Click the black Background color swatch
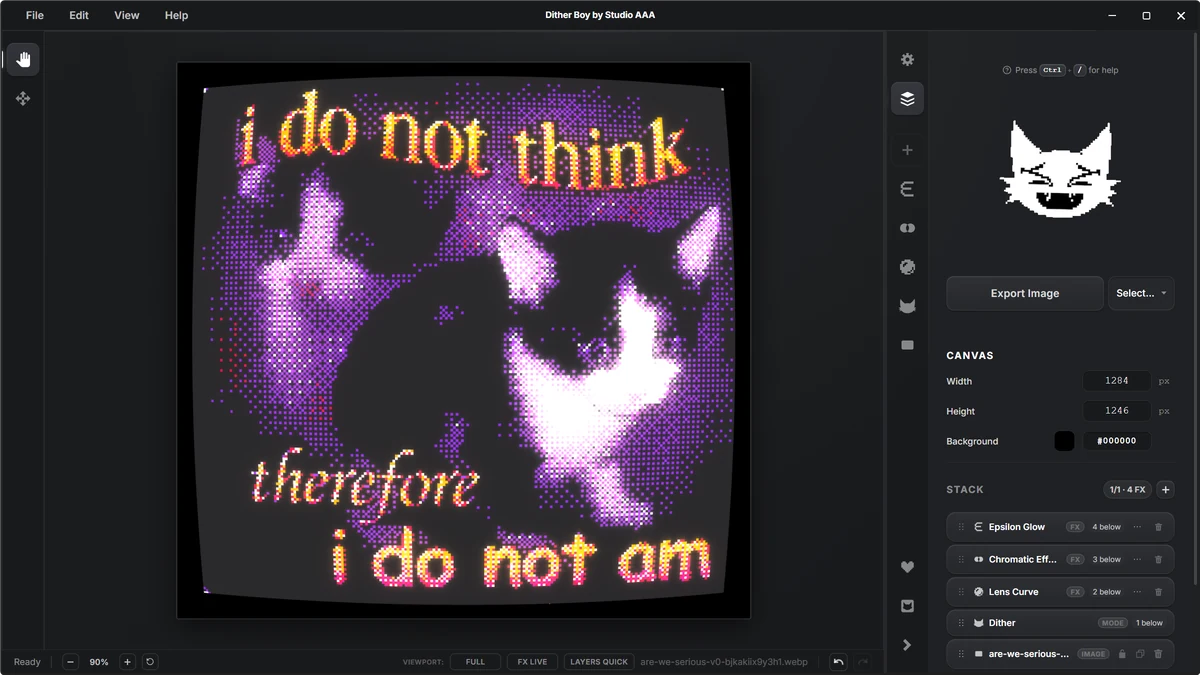The width and height of the screenshot is (1200, 675). click(1064, 441)
